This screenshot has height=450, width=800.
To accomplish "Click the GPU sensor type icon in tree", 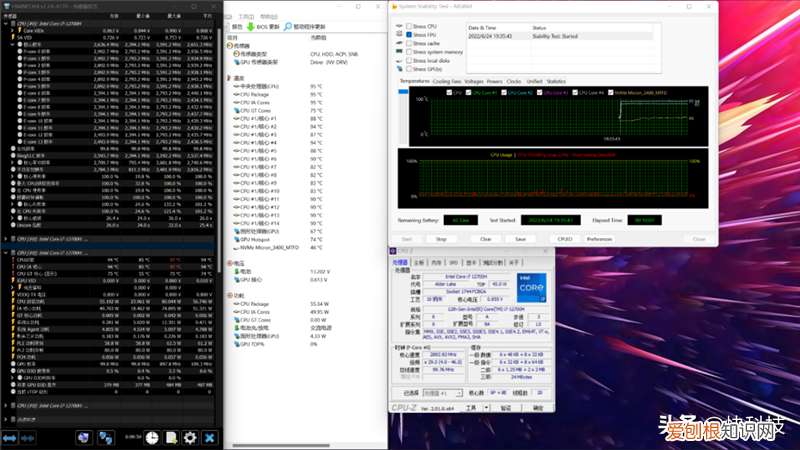I will point(236,61).
